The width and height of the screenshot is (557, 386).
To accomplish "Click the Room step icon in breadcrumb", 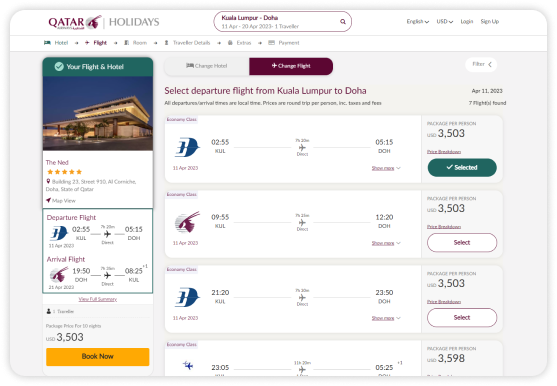I will click(x=126, y=43).
